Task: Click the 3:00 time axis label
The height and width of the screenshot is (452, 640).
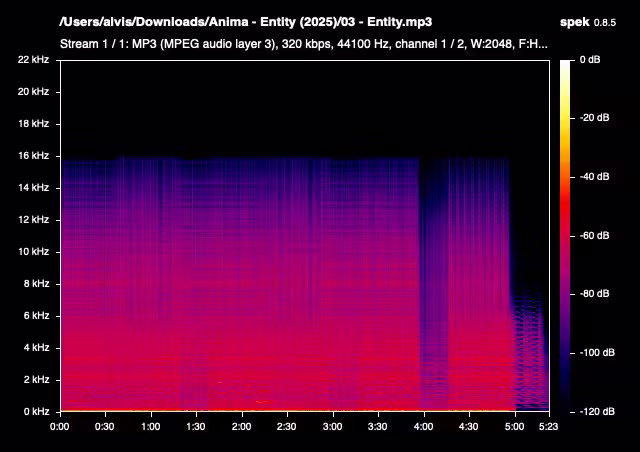Action: point(332,427)
